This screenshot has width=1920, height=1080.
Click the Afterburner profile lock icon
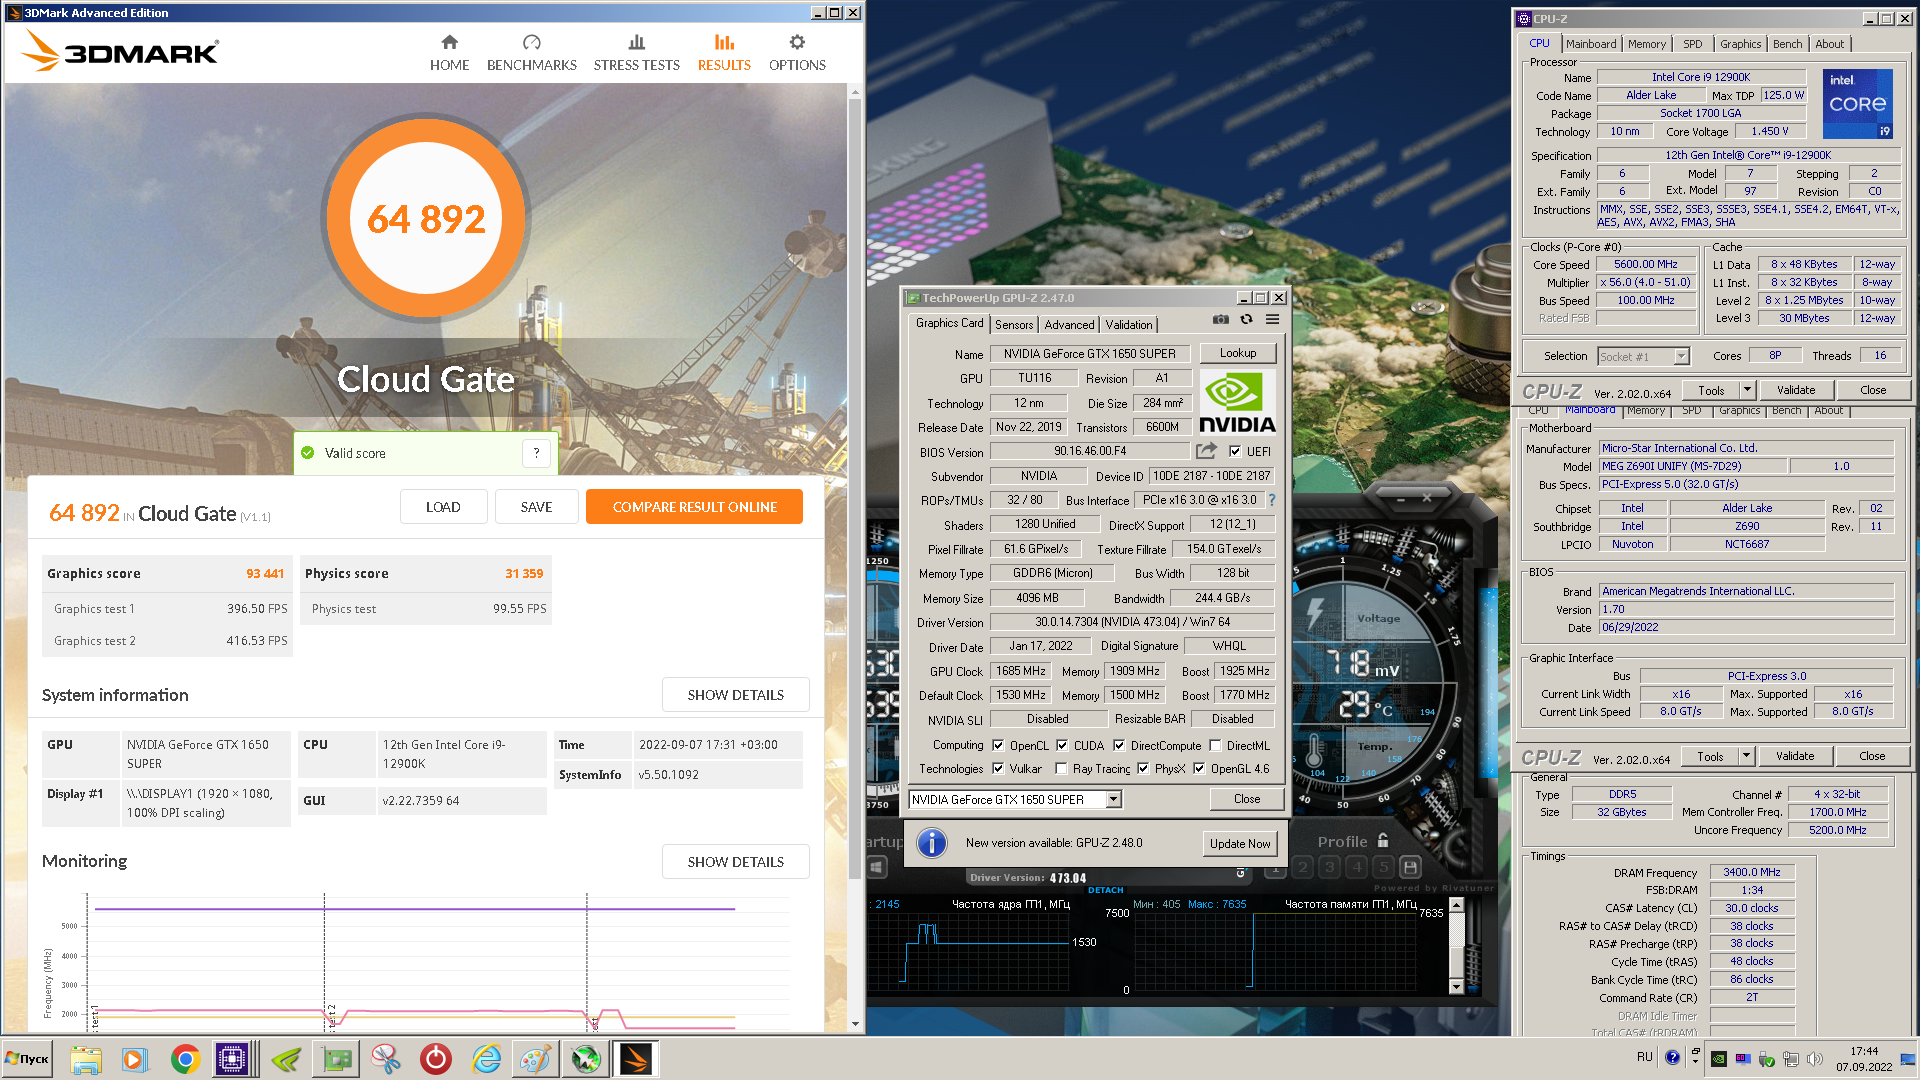click(1383, 841)
